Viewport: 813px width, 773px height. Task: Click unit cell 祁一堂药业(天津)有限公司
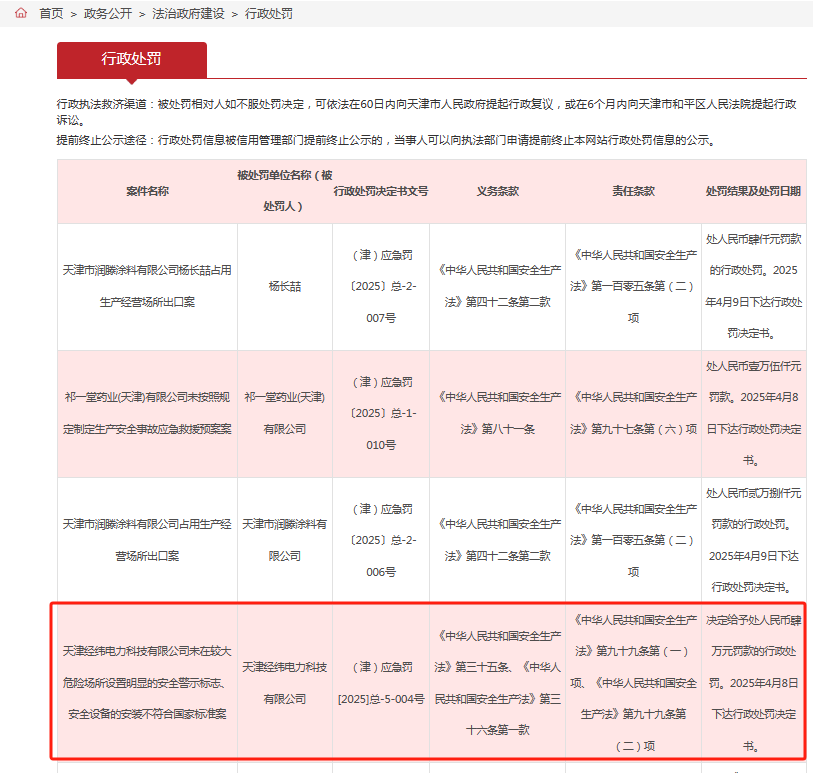284,413
